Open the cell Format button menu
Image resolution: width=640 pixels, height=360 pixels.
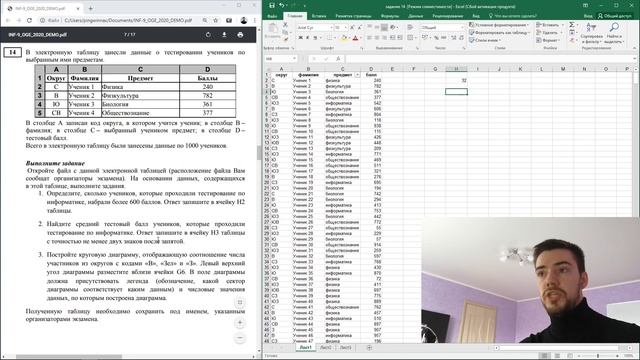547,40
